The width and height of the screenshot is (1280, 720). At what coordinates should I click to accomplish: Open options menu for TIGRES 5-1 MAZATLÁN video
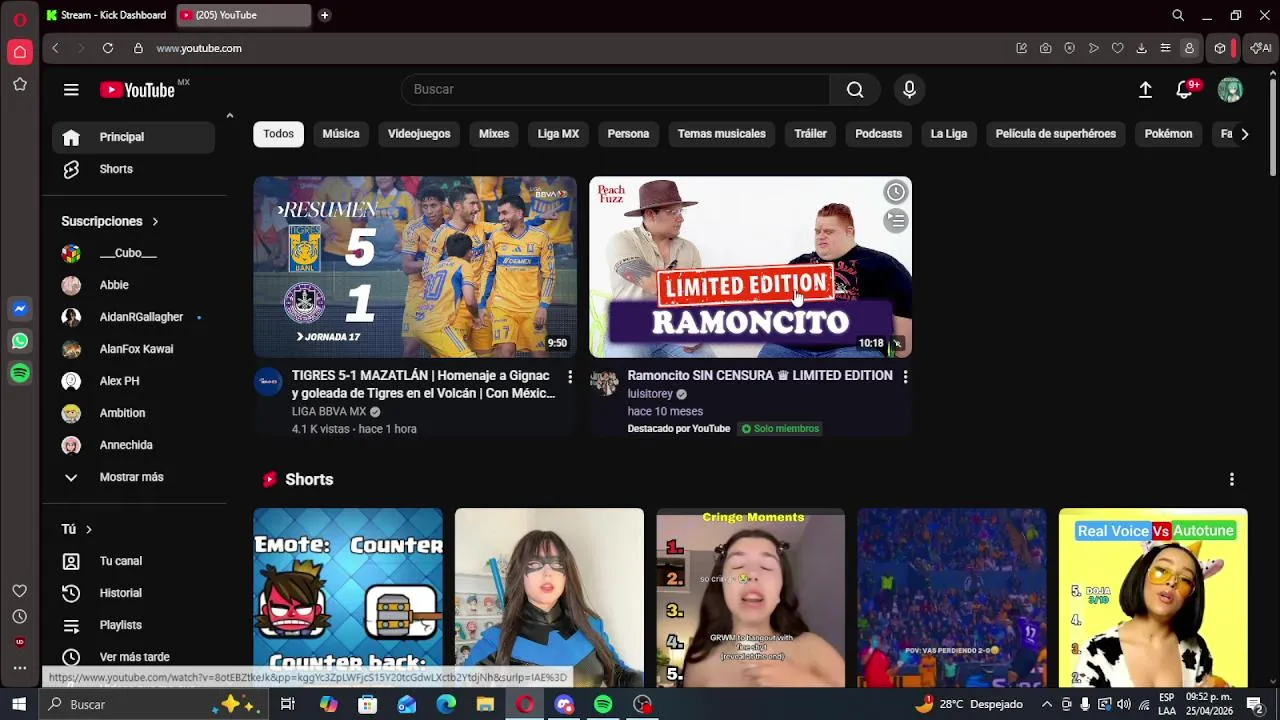(570, 377)
